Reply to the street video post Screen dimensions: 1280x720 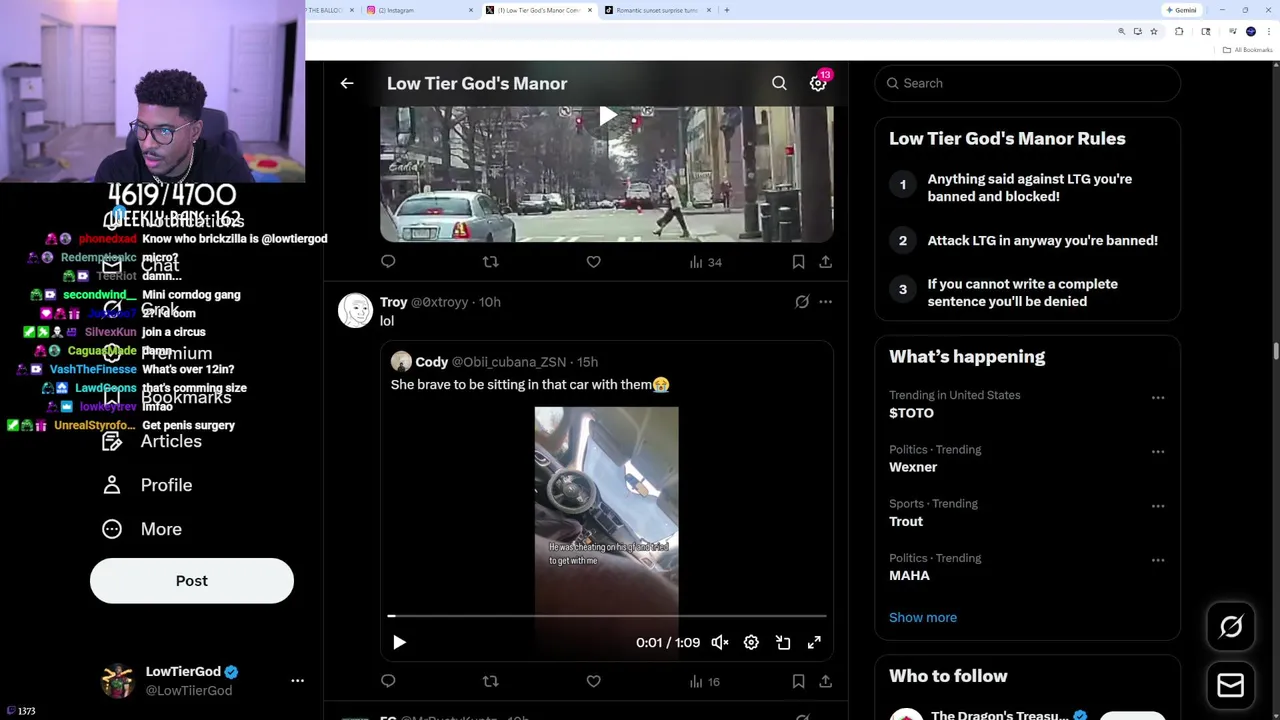pyautogui.click(x=388, y=262)
